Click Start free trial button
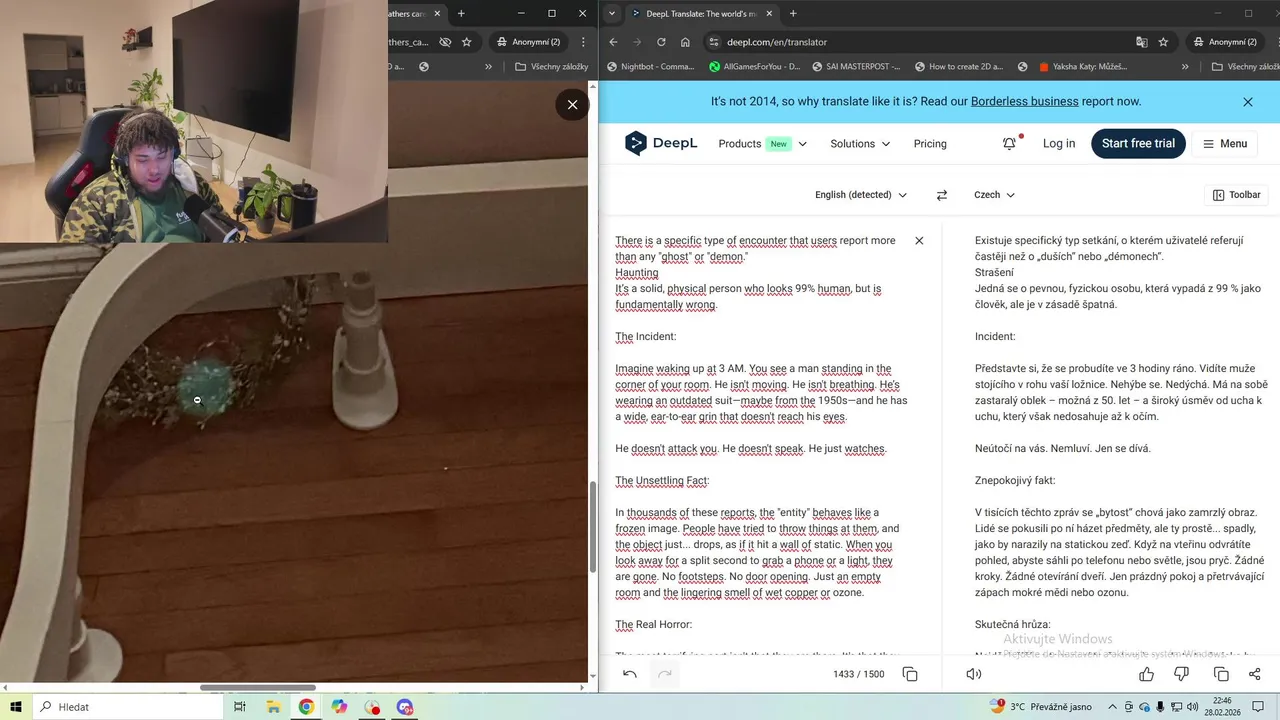 pyautogui.click(x=1138, y=144)
